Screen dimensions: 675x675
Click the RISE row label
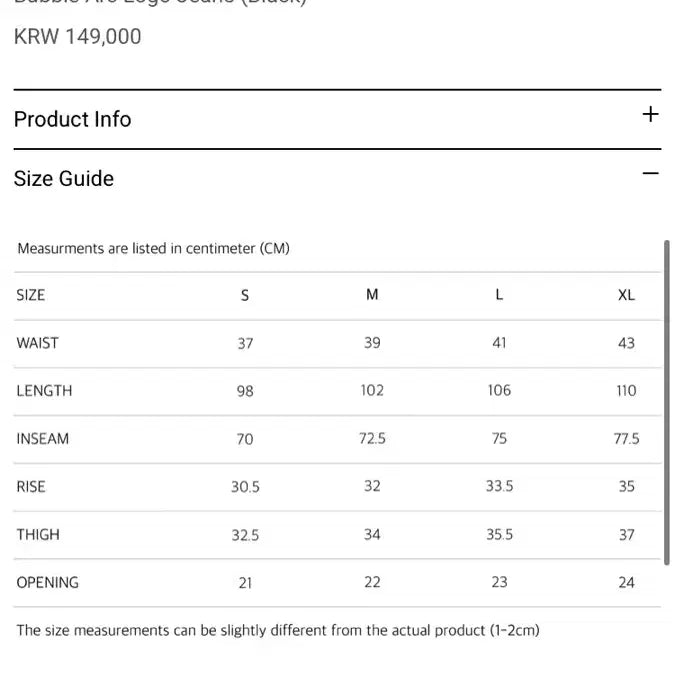[31, 487]
